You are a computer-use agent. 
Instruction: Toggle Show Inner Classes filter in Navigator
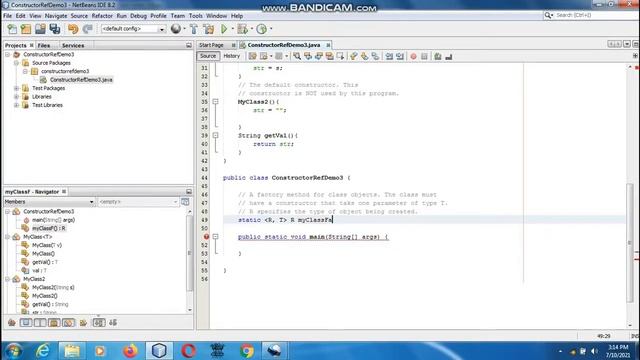[x=68, y=323]
